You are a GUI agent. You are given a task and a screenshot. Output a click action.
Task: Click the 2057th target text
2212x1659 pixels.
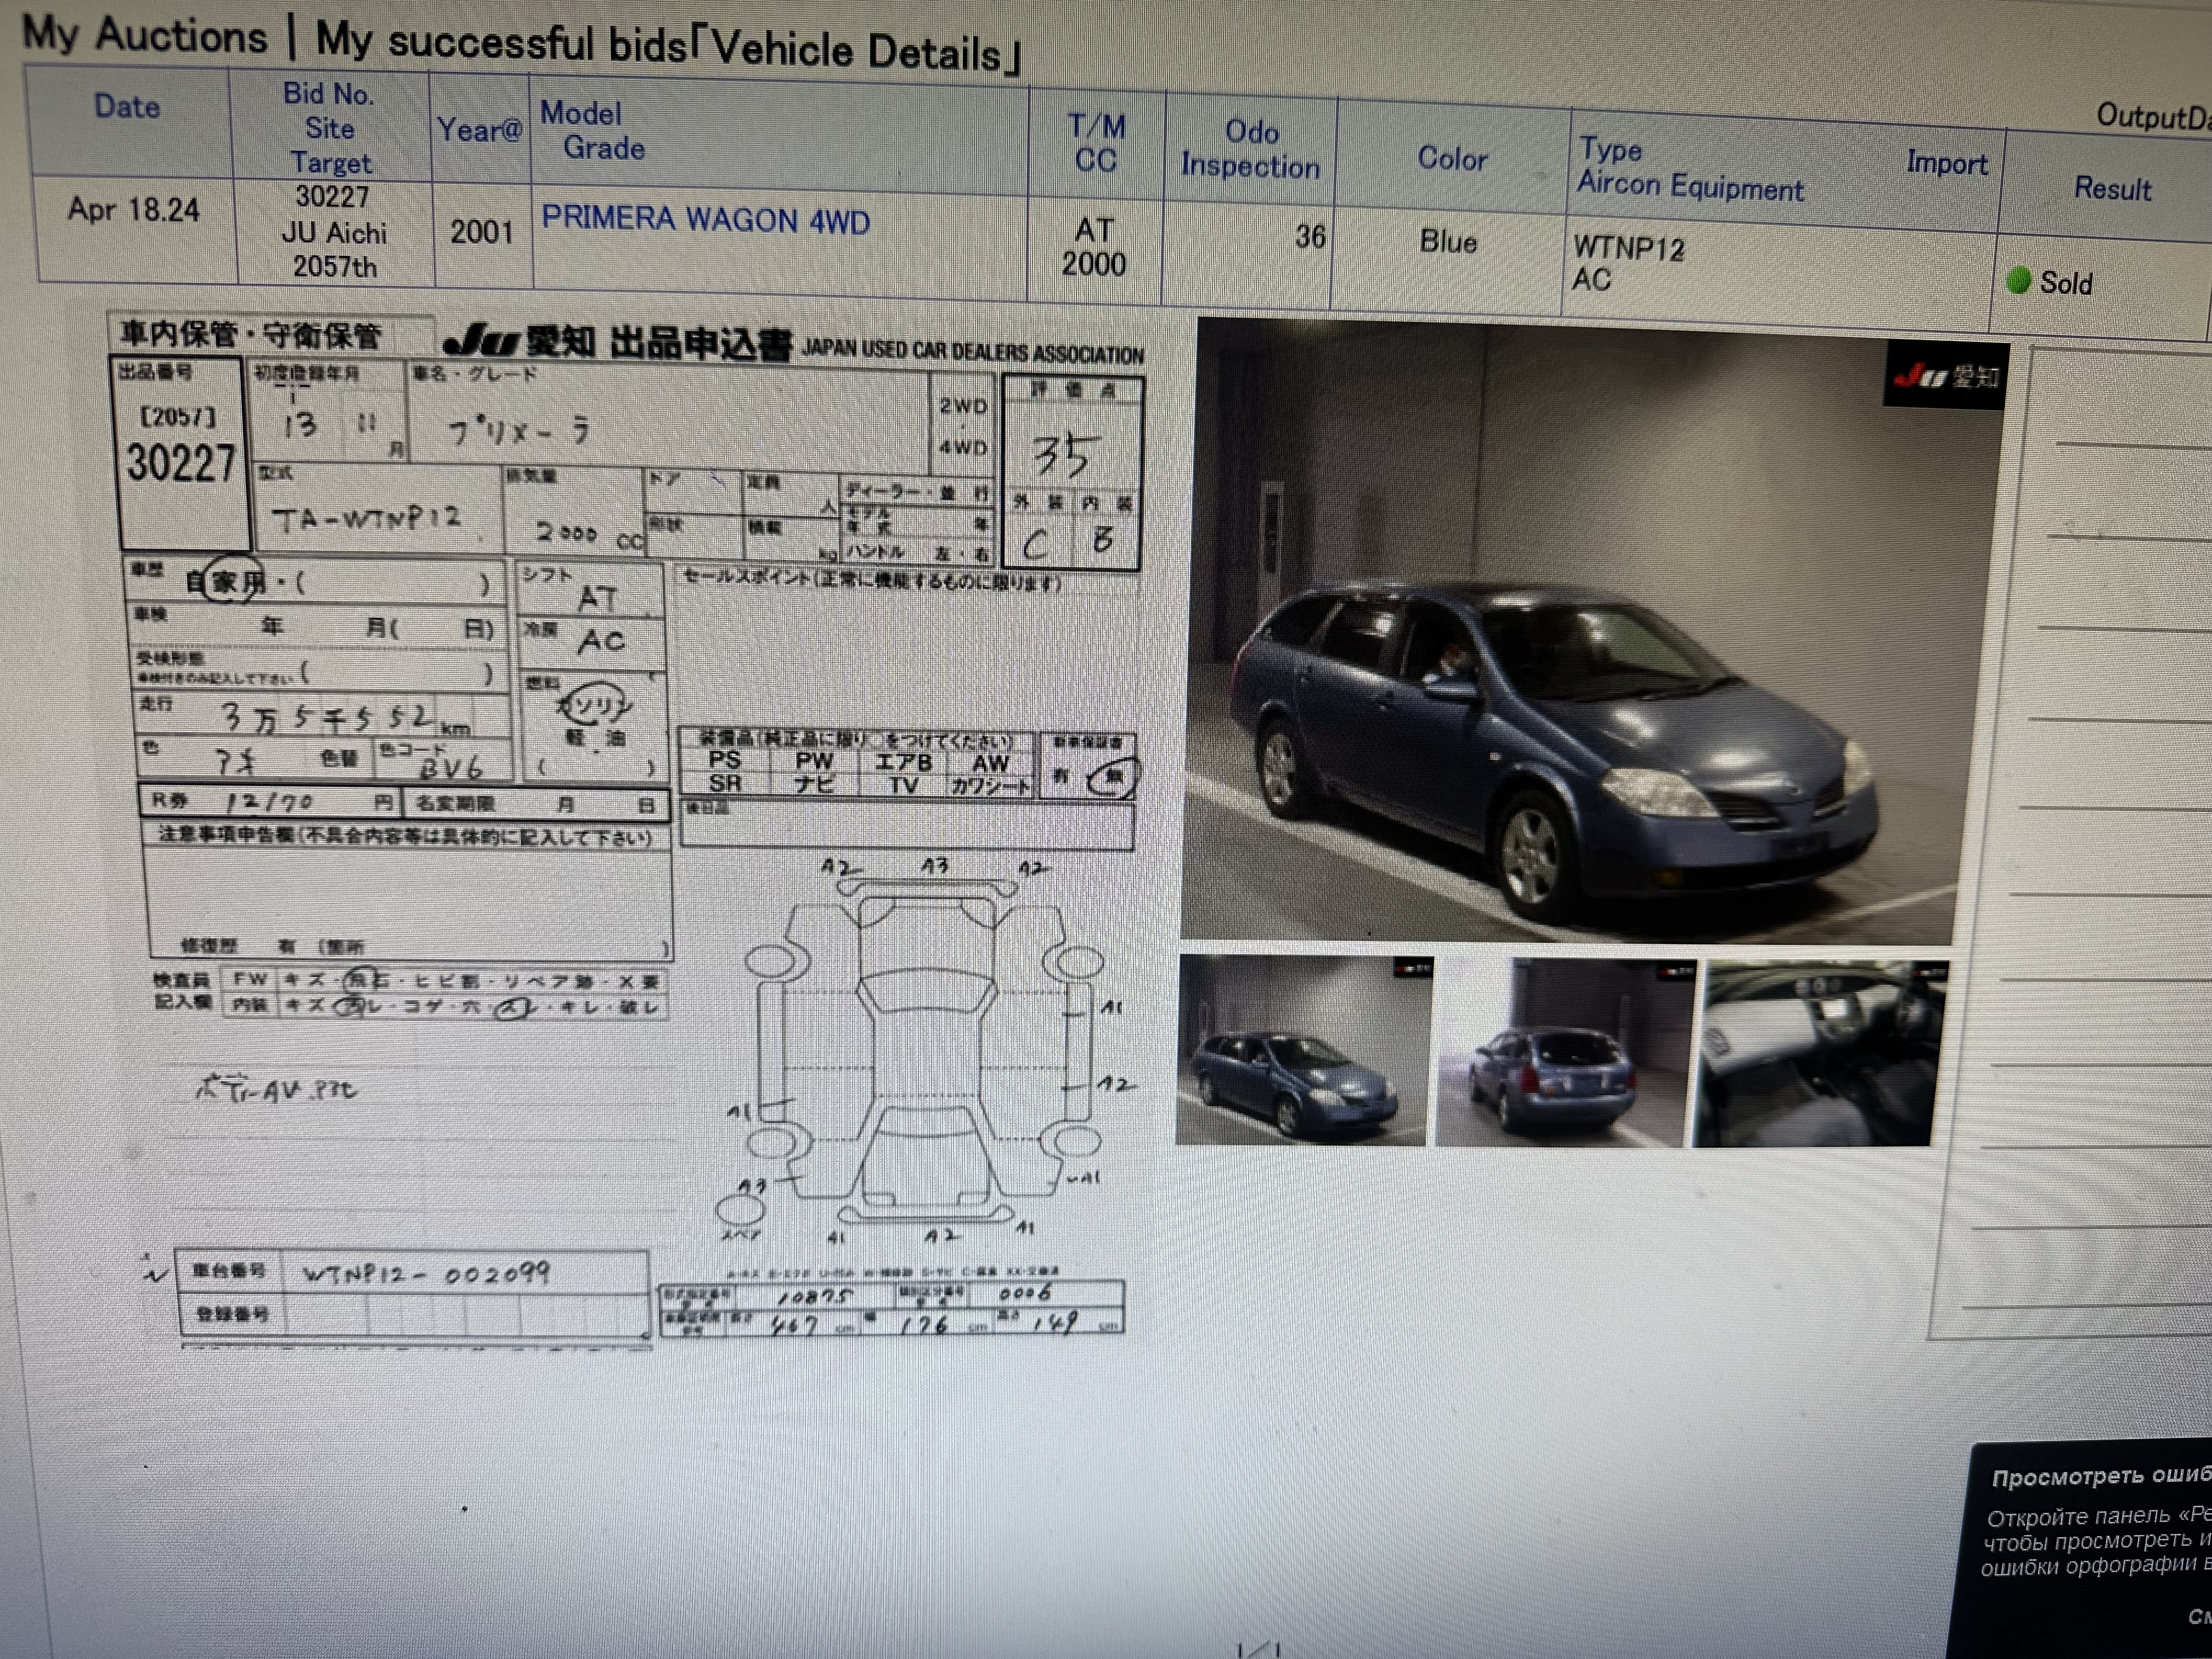click(x=335, y=267)
